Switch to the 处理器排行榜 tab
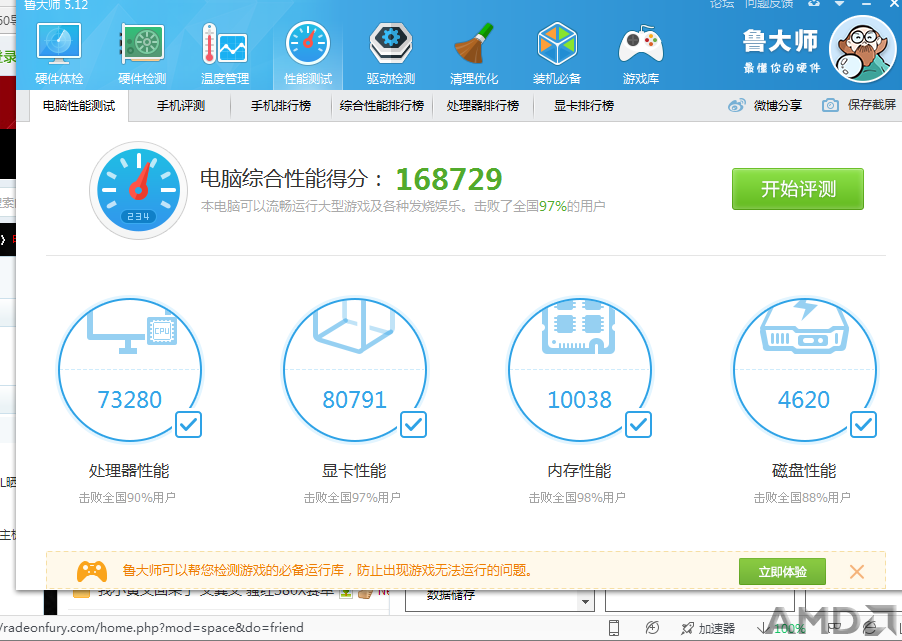 [x=483, y=106]
